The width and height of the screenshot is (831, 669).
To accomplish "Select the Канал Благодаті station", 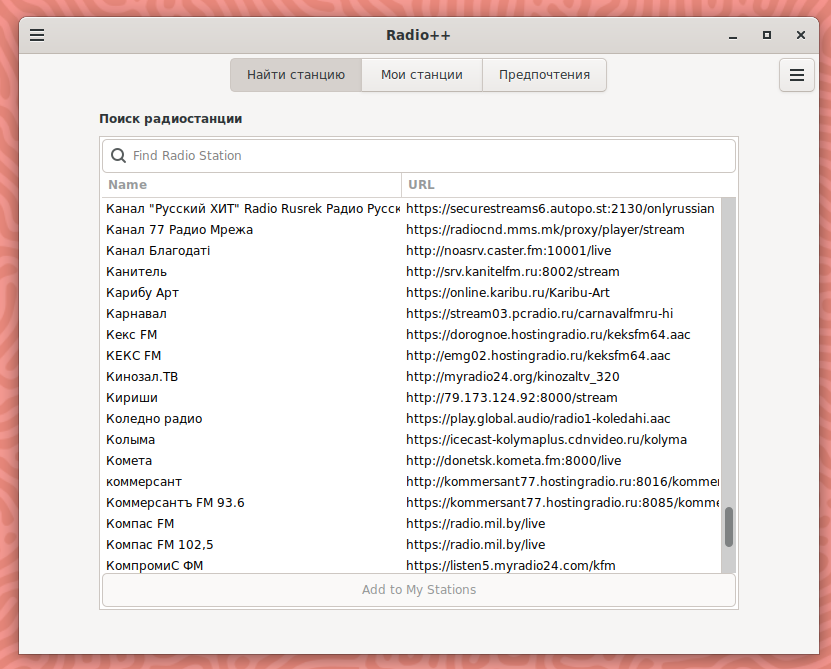I will 411,251.
